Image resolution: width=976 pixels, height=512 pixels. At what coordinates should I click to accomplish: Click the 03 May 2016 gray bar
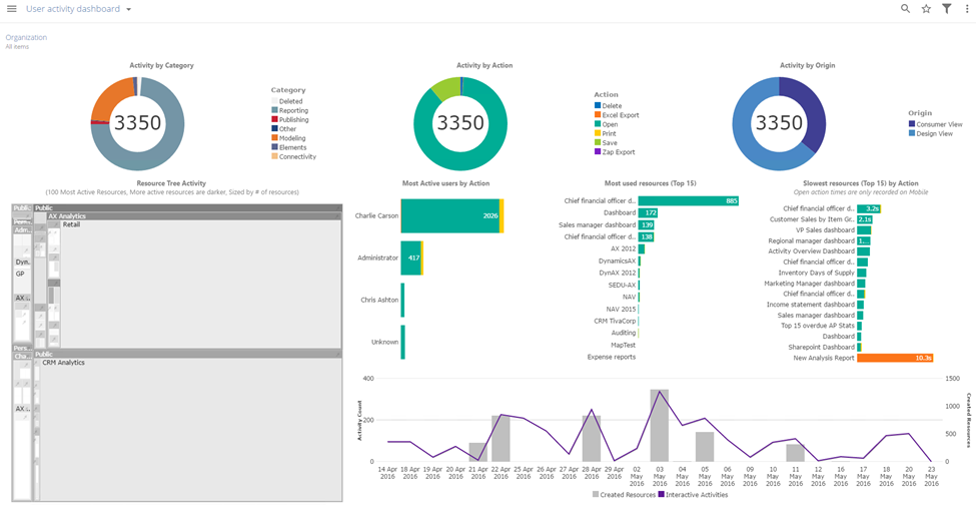click(x=659, y=426)
